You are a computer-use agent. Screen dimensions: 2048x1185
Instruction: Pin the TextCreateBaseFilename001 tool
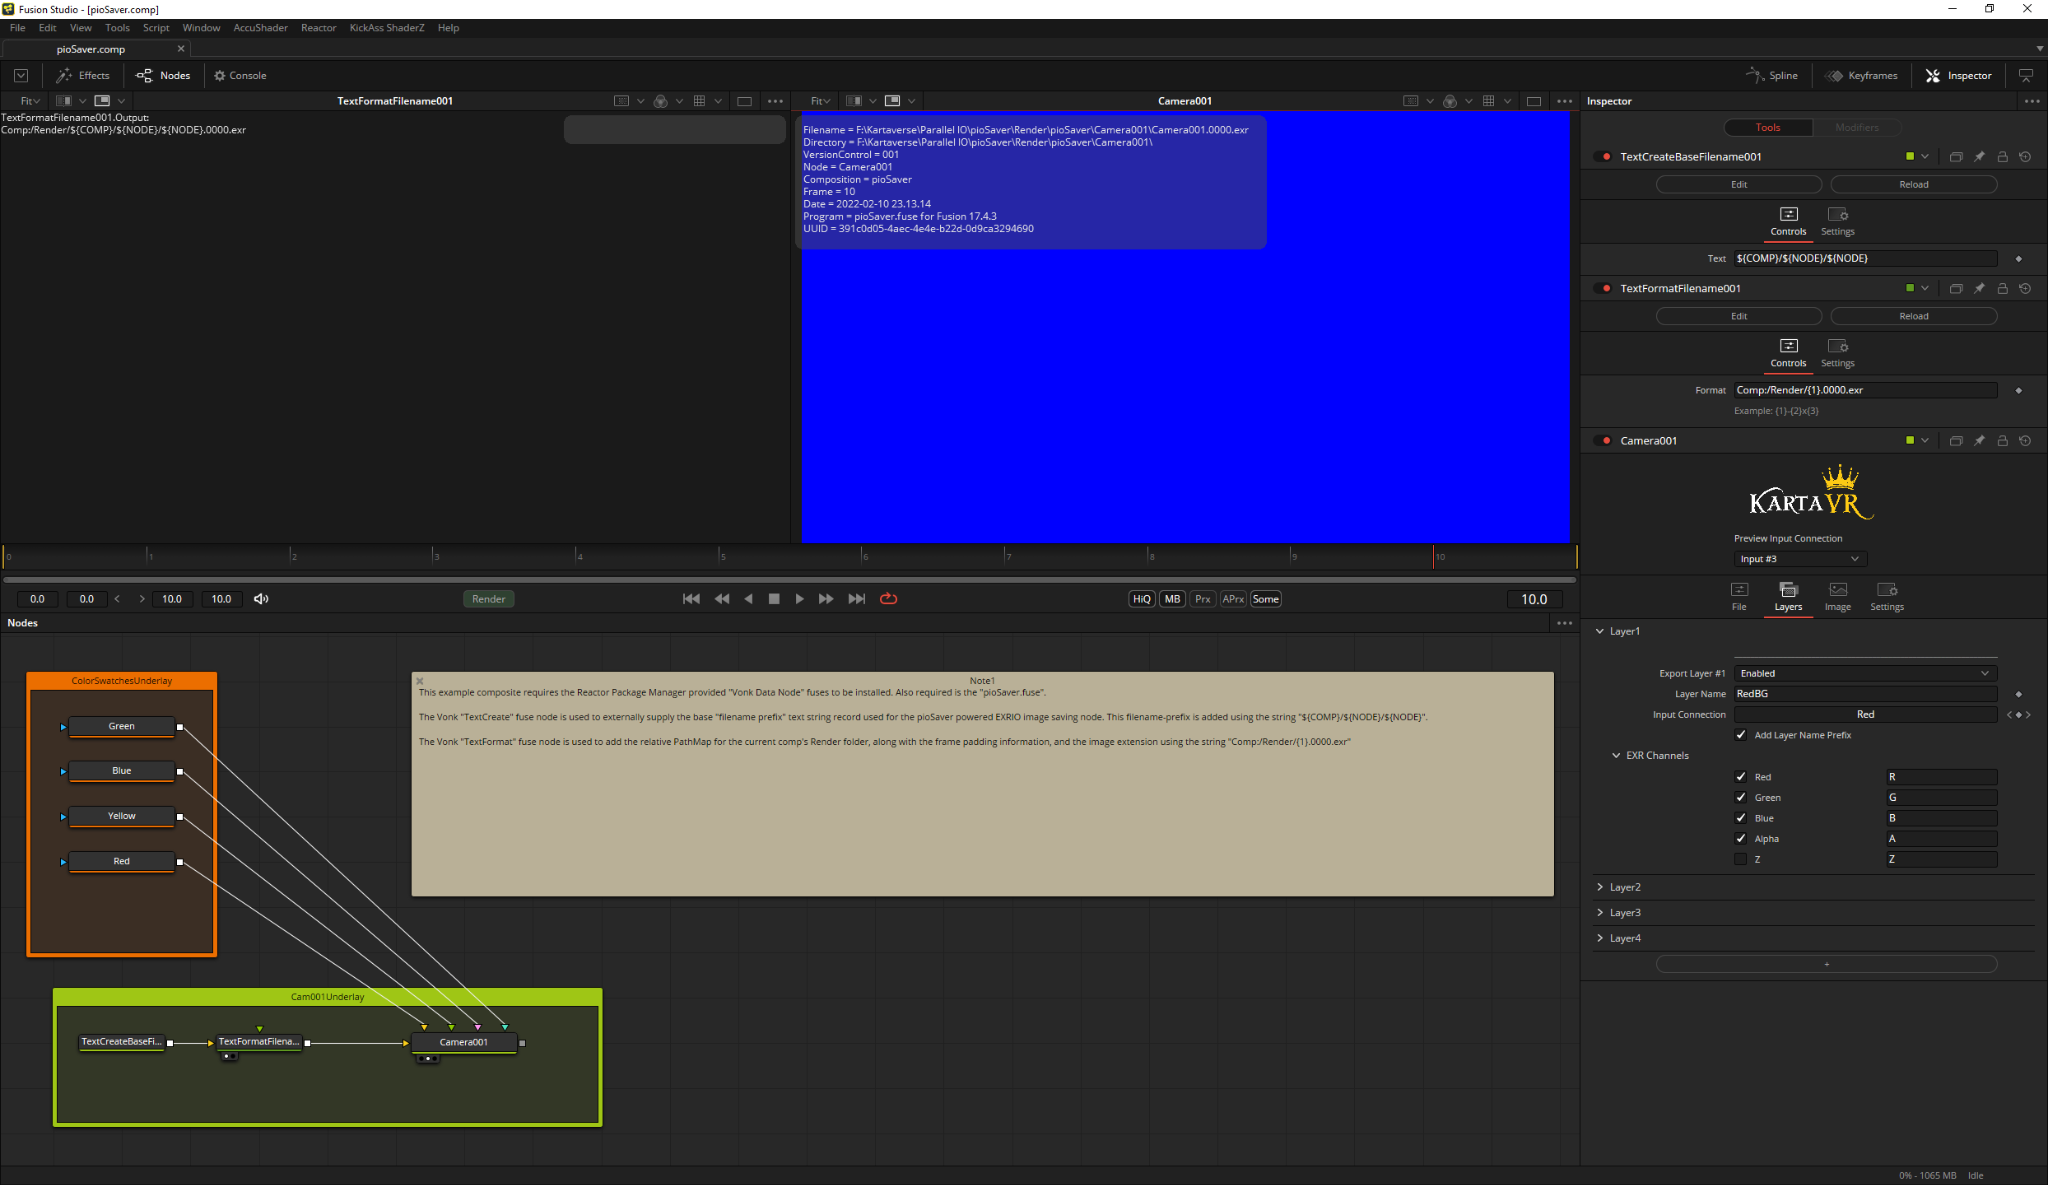(x=1979, y=157)
